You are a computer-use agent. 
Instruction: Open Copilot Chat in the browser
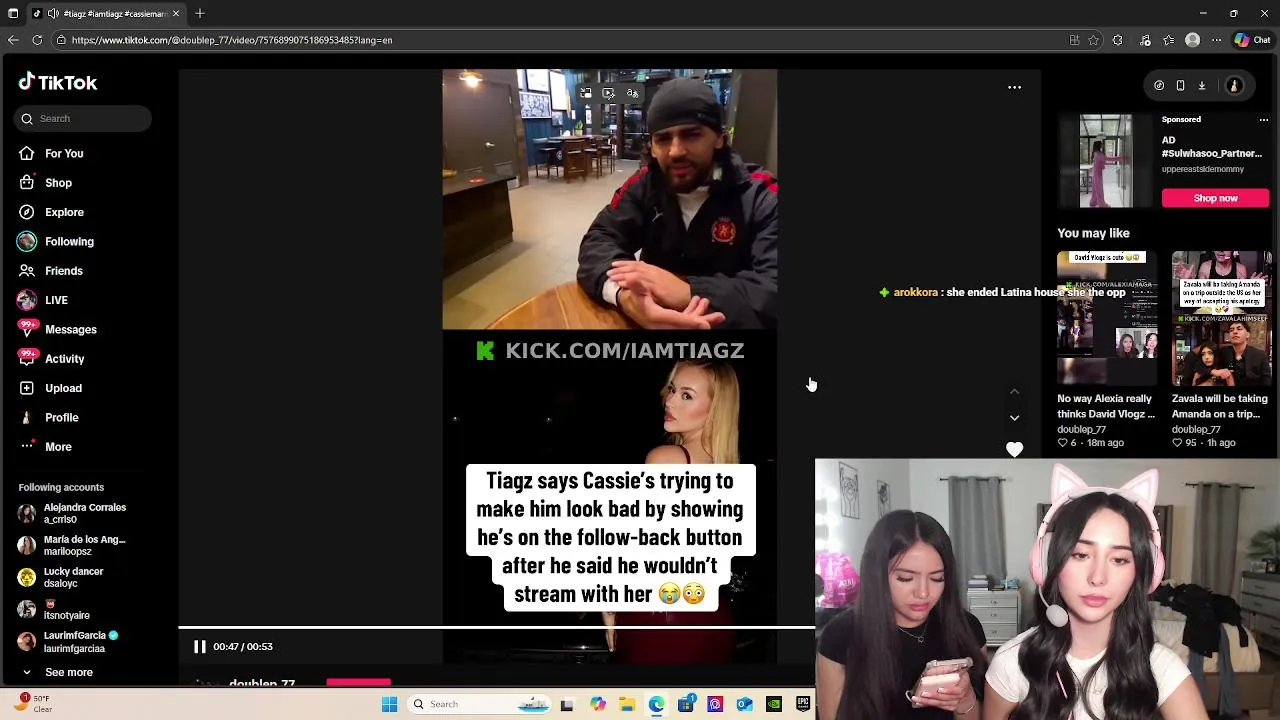tap(1251, 40)
